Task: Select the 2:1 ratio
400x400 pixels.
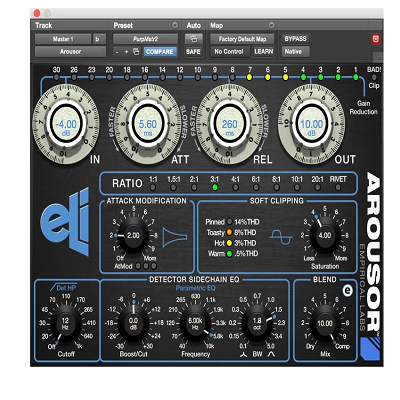Action: point(194,188)
